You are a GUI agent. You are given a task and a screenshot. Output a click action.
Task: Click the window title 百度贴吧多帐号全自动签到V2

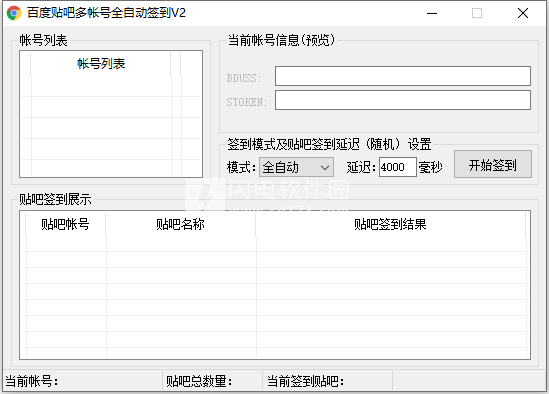(106, 13)
